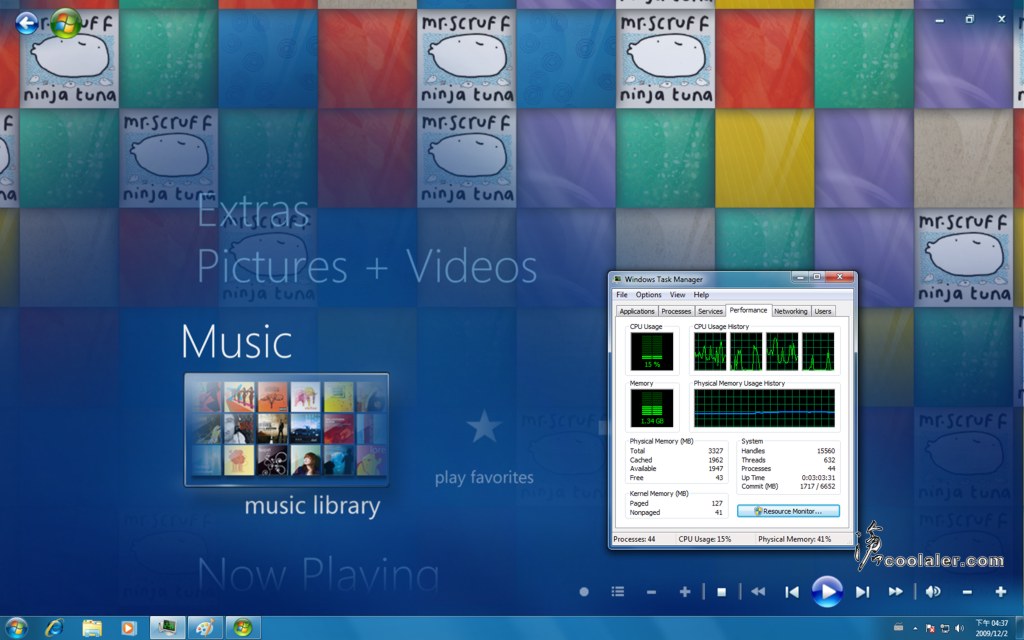The width and height of the screenshot is (1024, 640).
Task: Select Pictures + Videos menu heading
Action: point(367,266)
